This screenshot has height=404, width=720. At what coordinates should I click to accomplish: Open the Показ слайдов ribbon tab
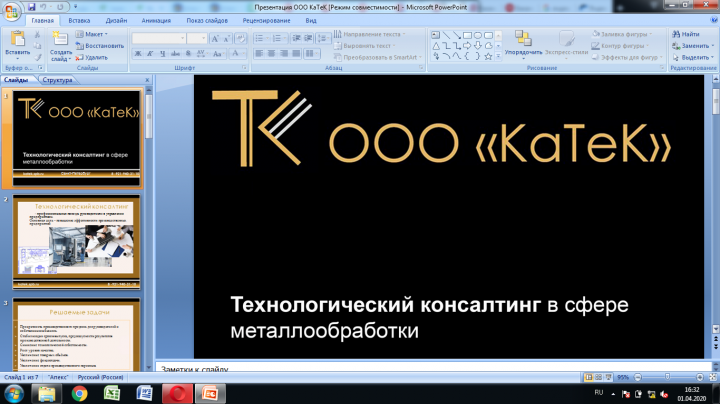pos(207,21)
